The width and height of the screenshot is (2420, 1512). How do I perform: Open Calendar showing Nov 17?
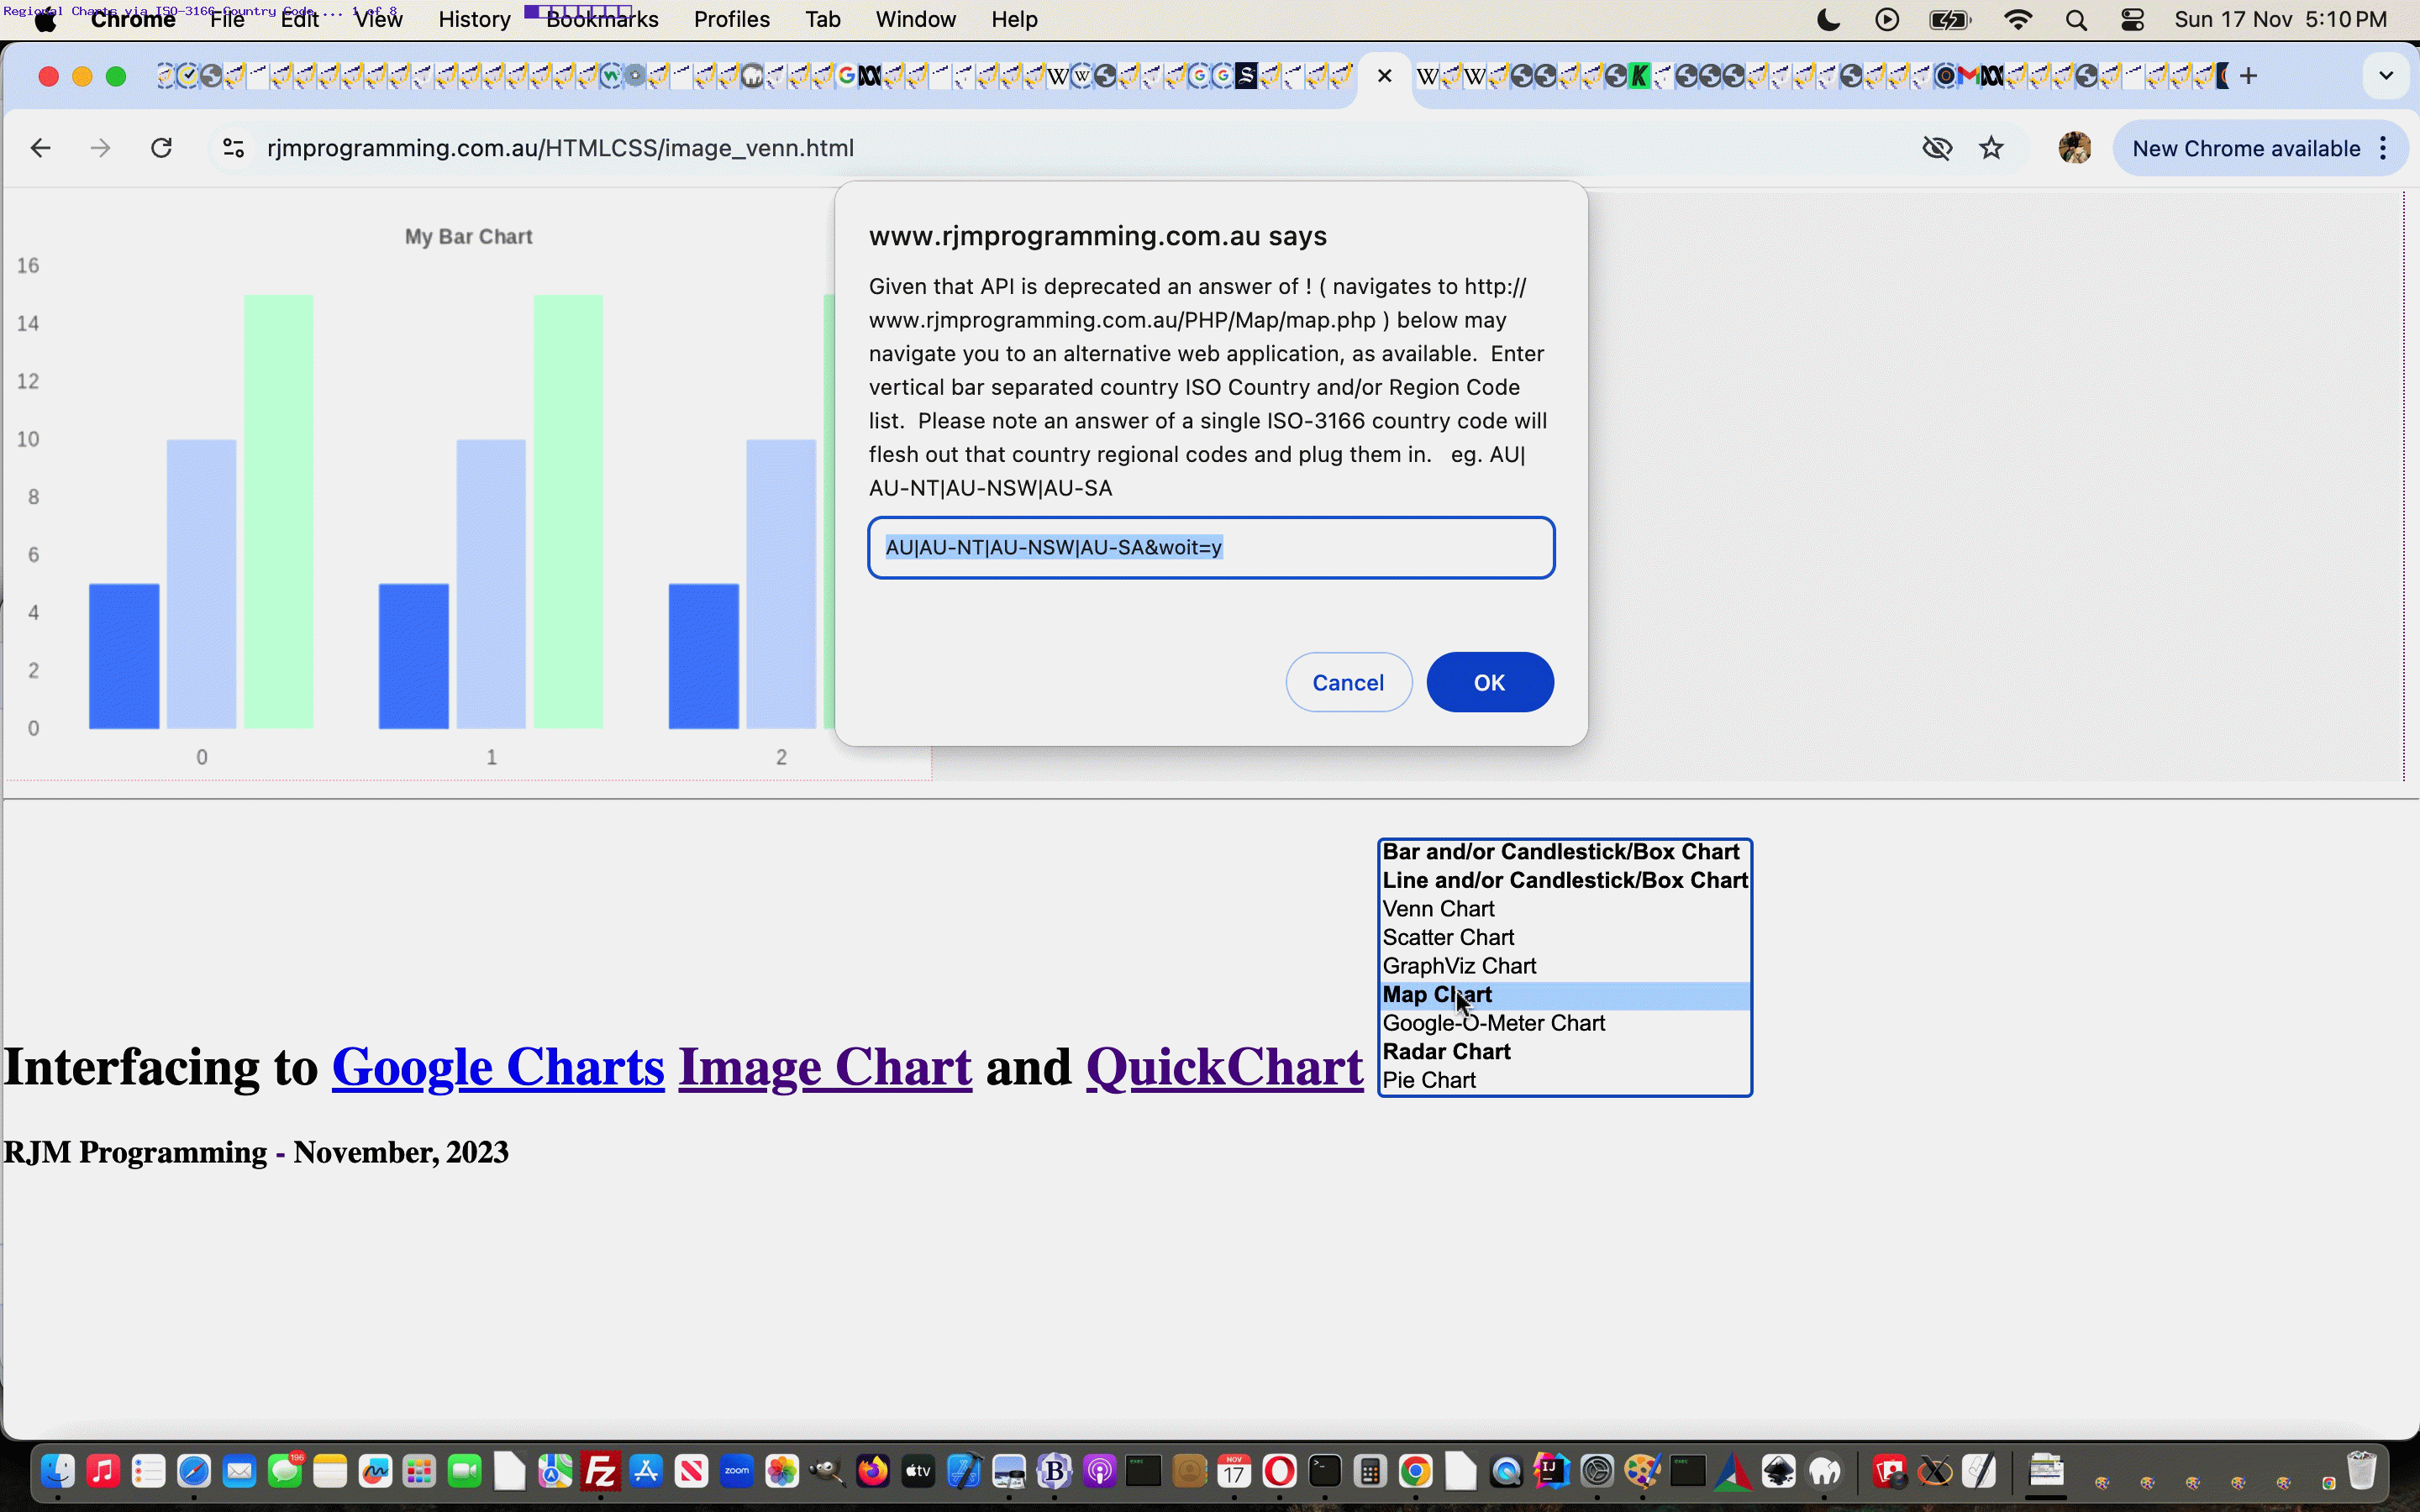tap(1234, 1471)
